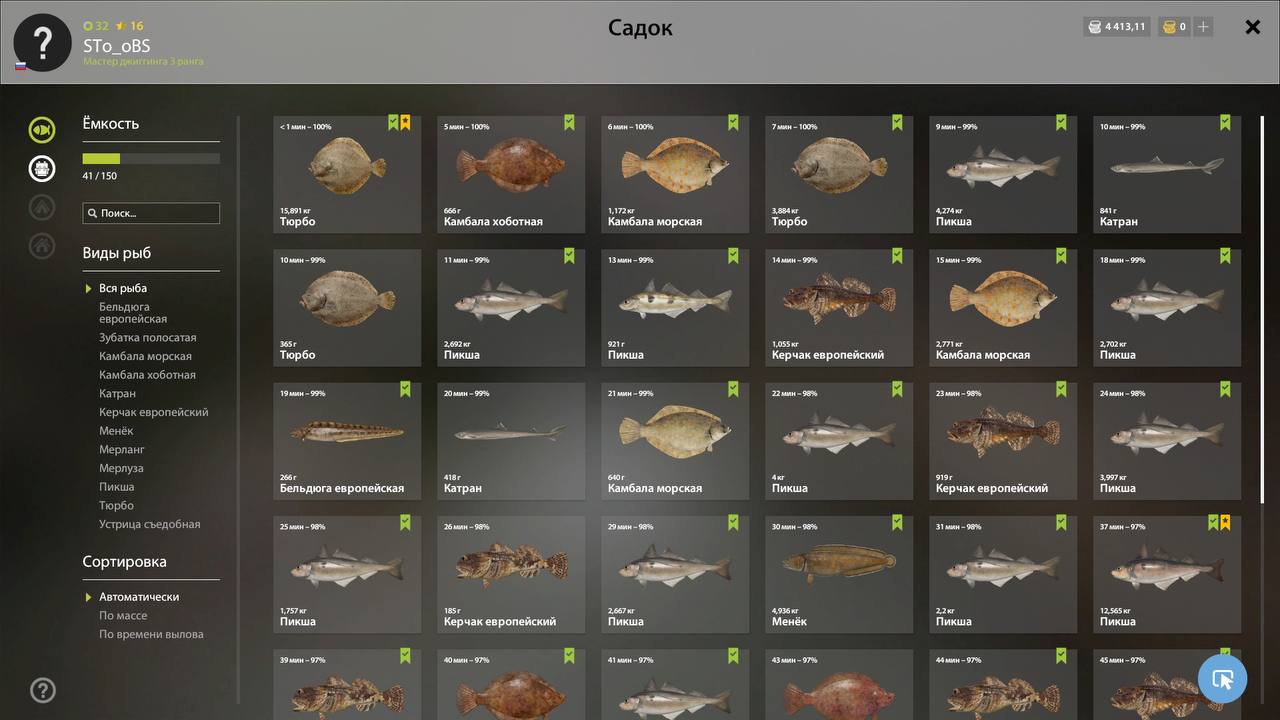The height and width of the screenshot is (720, 1280).
Task: Click green check badge on 921 г Пикша
Action: (x=733, y=255)
